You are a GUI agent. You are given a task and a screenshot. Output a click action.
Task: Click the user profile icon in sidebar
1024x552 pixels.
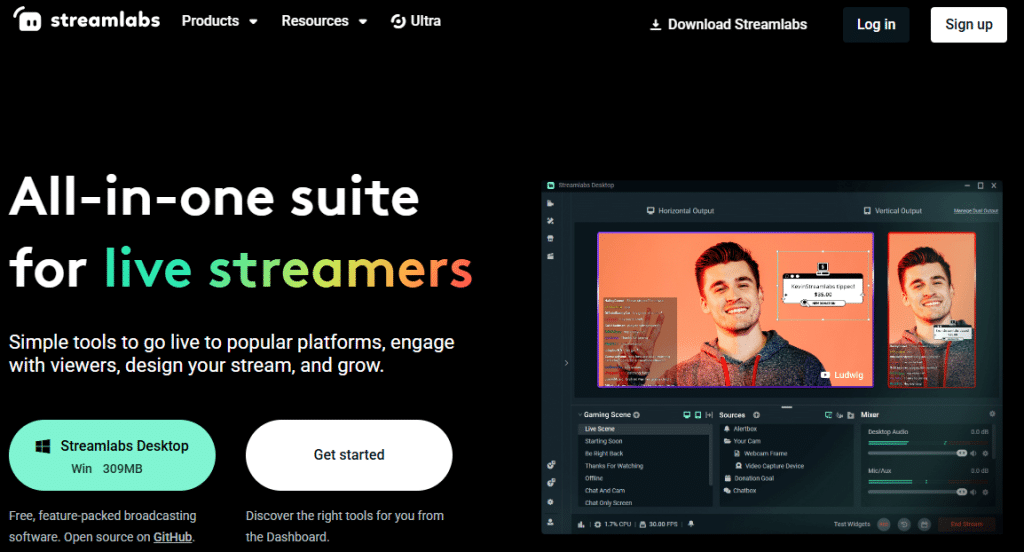pyautogui.click(x=551, y=522)
